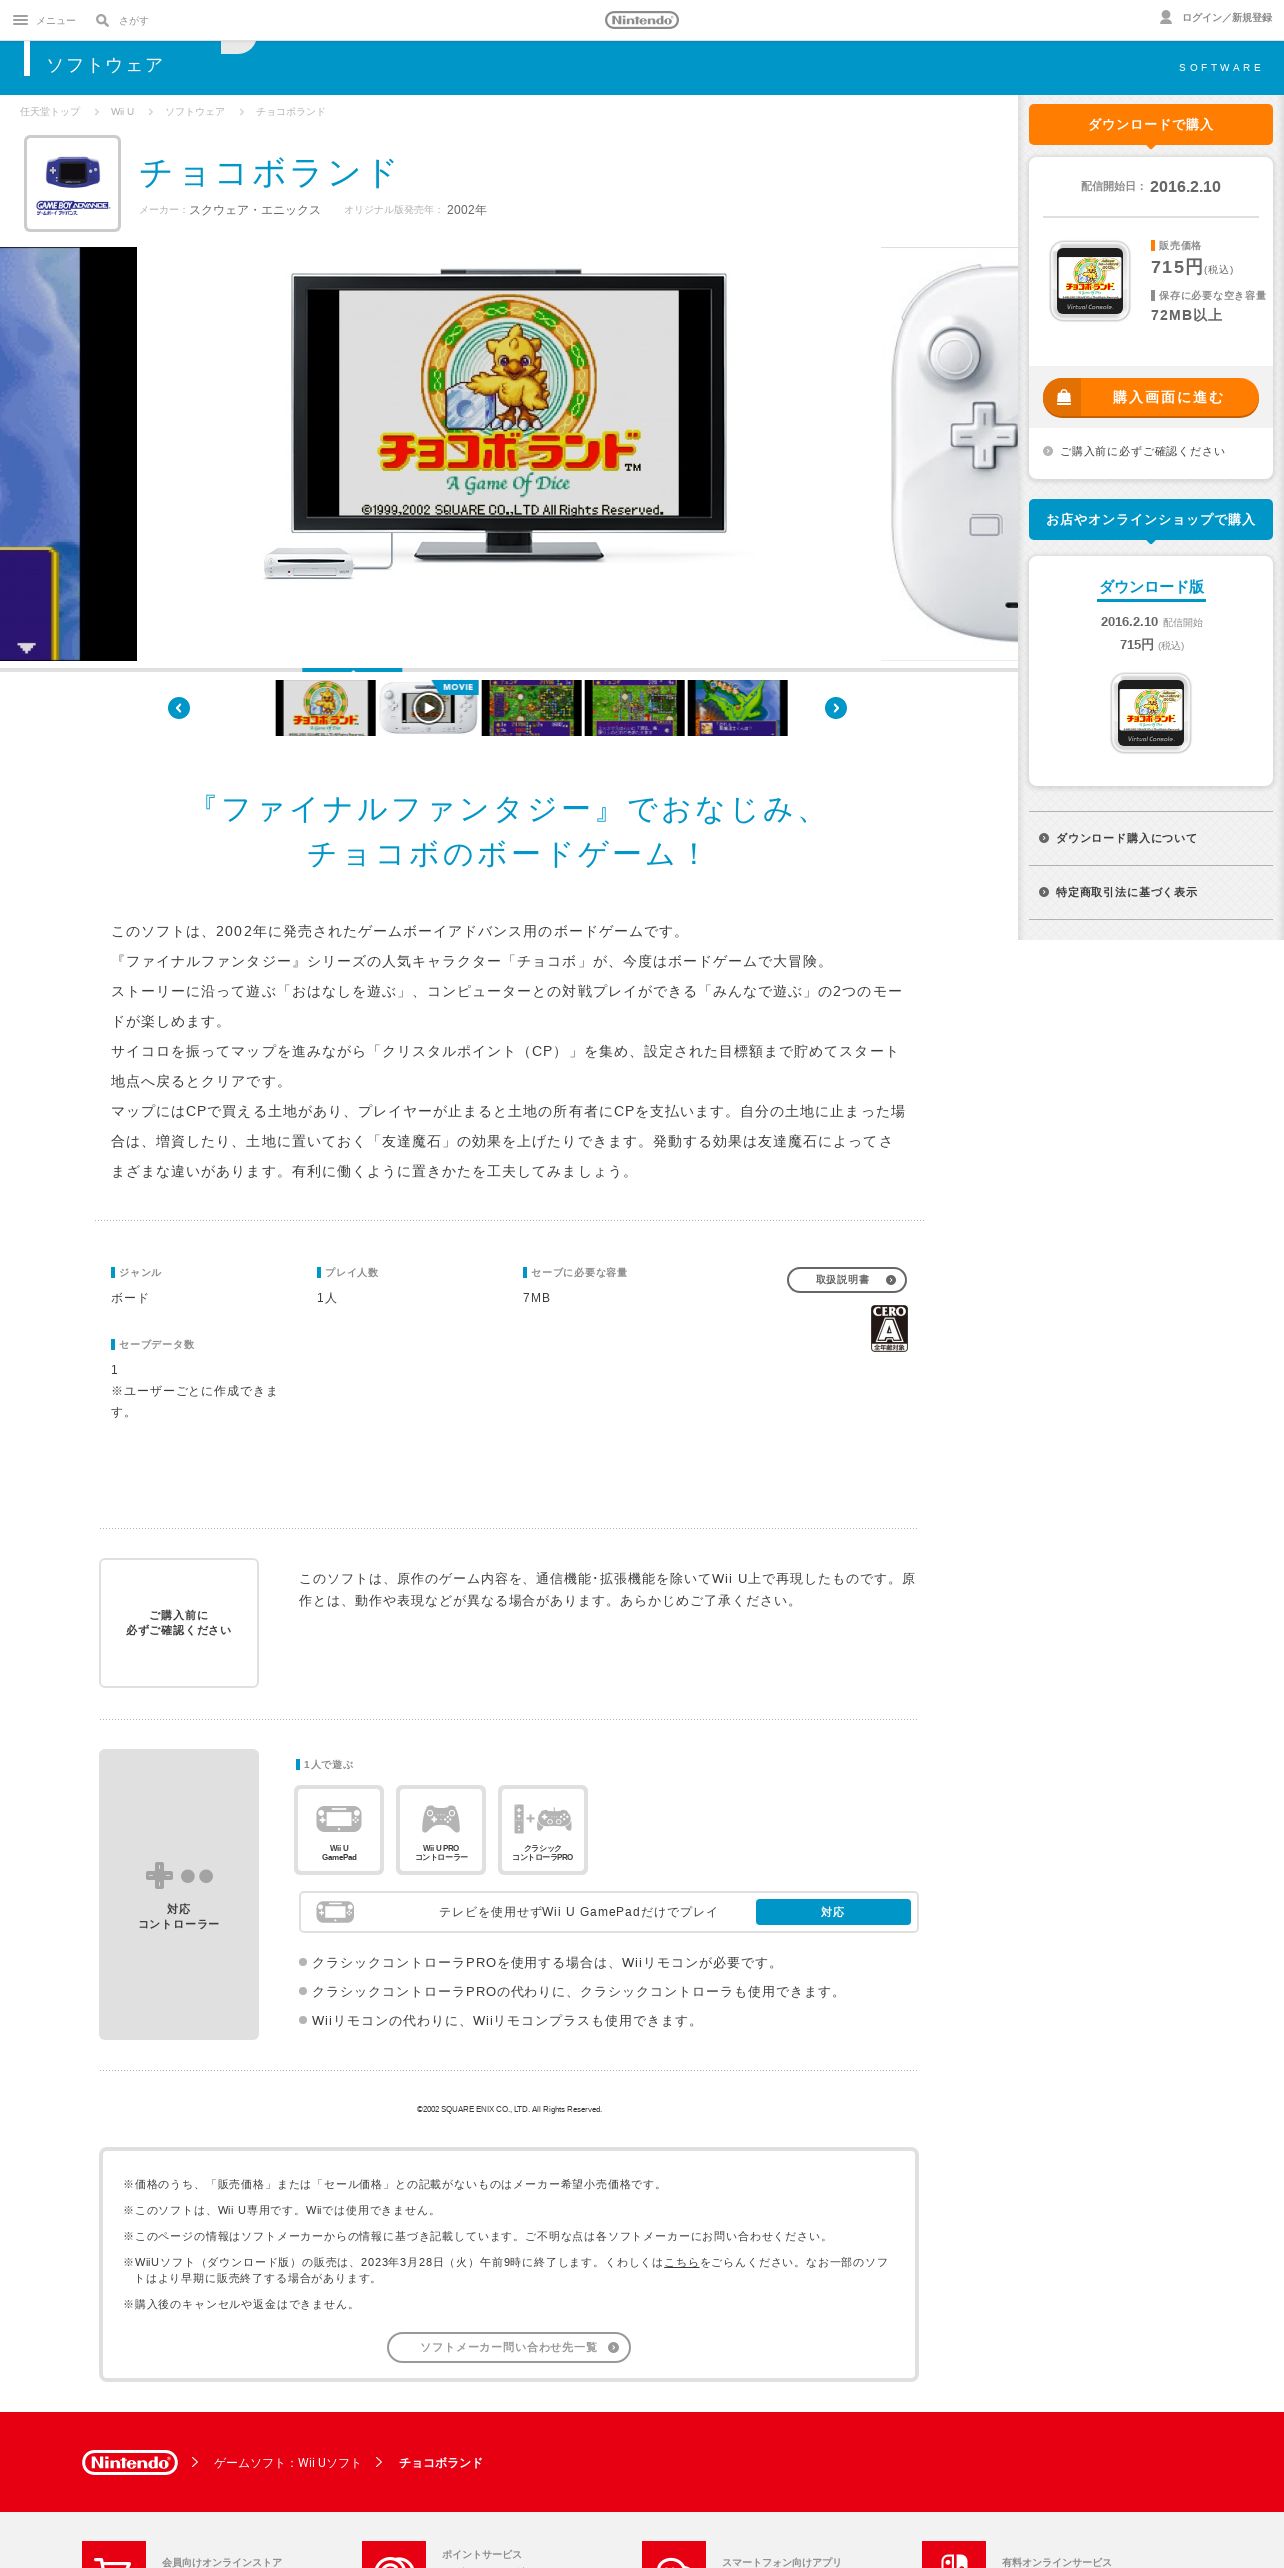This screenshot has width=1284, height=2568.
Task: Open the こちら link in notes
Action: coord(681,2262)
